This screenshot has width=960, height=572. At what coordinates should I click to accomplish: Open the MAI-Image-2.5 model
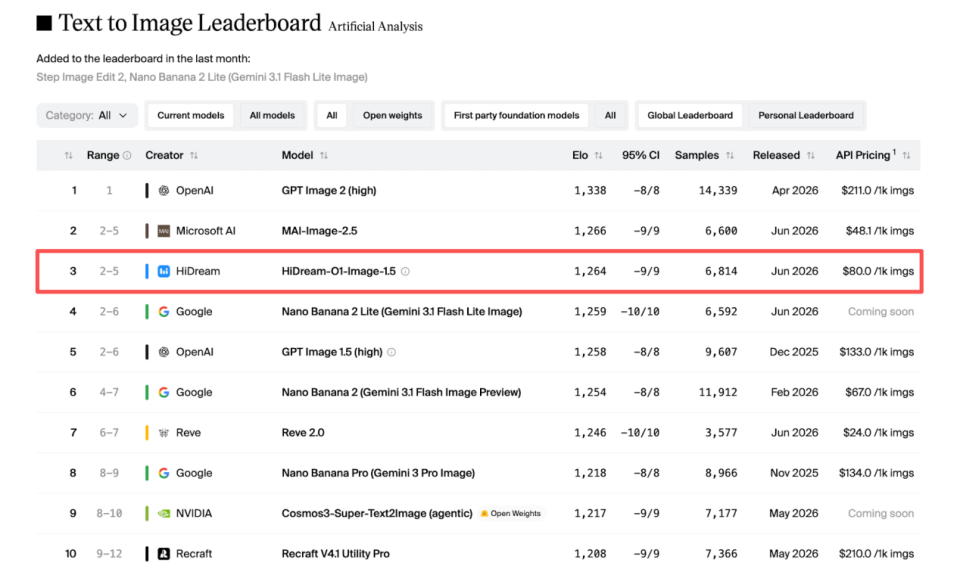tap(320, 231)
